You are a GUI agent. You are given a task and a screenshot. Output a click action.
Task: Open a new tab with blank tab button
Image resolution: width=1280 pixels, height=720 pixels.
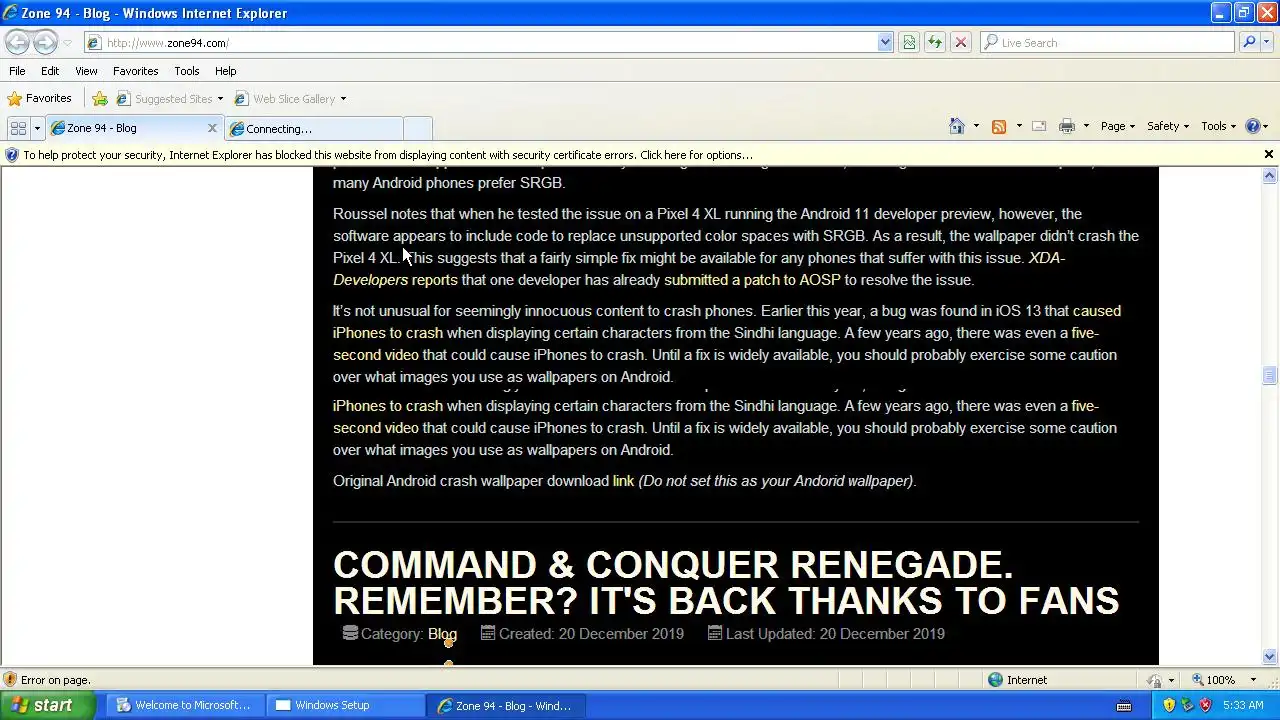(418, 128)
